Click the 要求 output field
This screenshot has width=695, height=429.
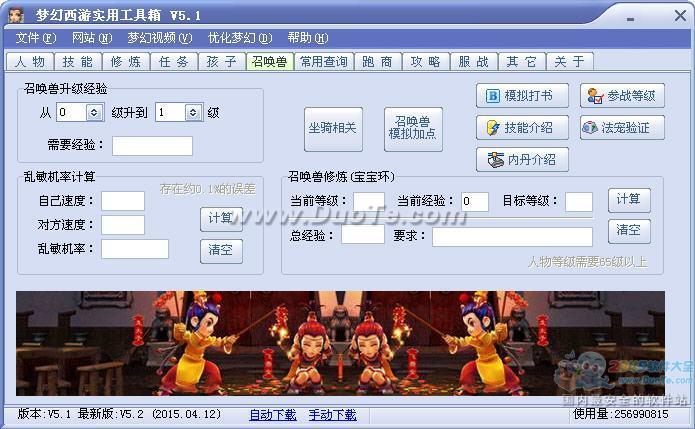(512, 237)
